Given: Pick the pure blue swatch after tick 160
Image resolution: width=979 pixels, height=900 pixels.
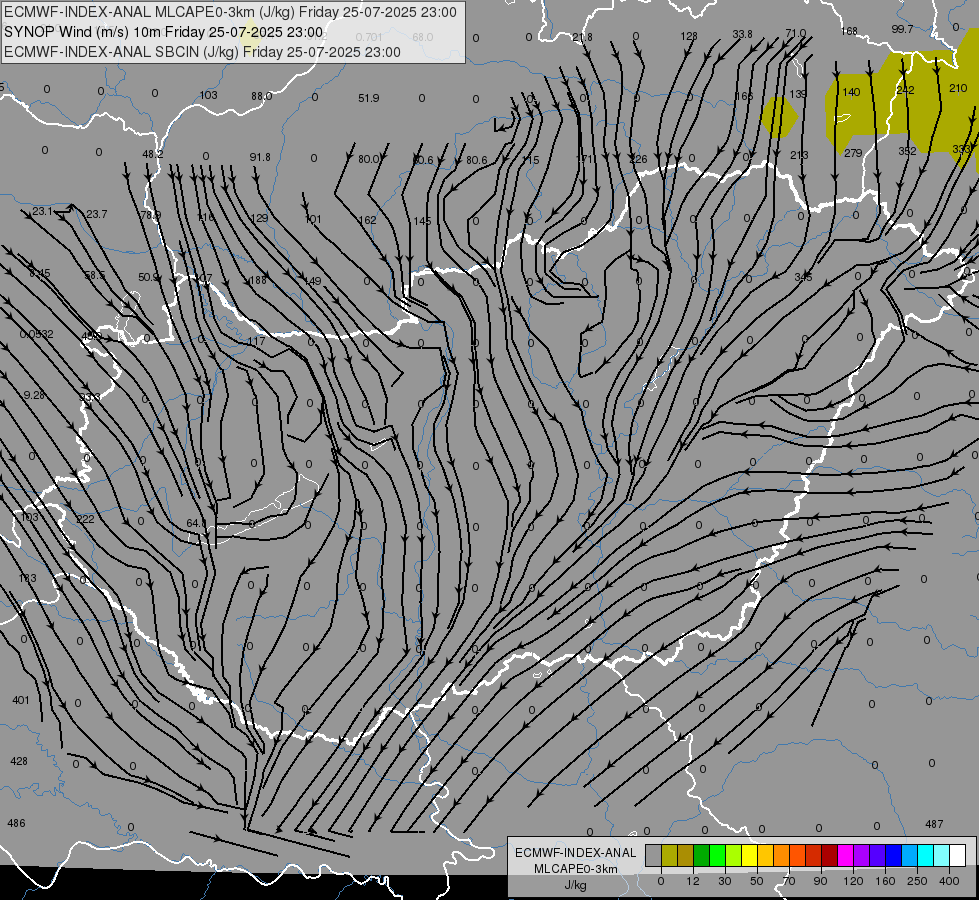Looking at the screenshot, I should pyautogui.click(x=893, y=855).
